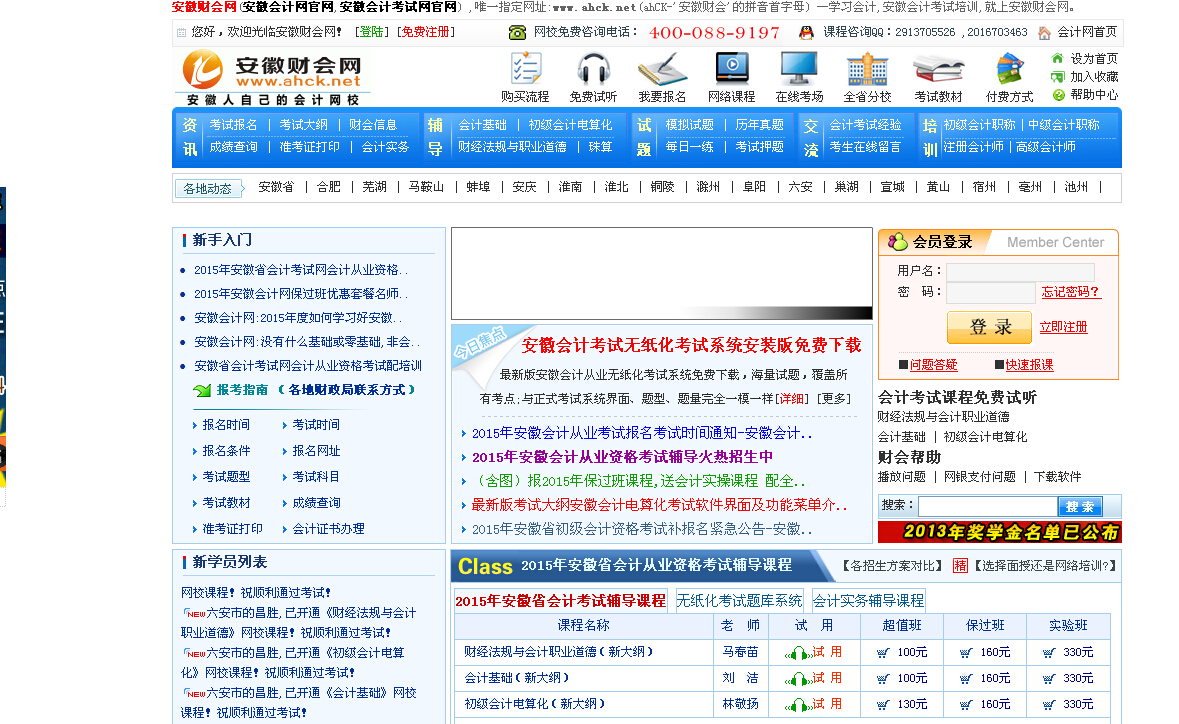Click the member login avatar icon
The width and height of the screenshot is (1179, 724).
coord(898,241)
